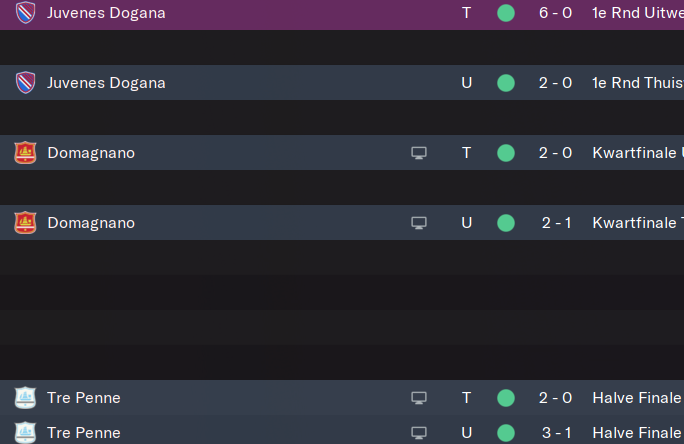Open Tre Penne team link in away (U) row

pos(84,433)
